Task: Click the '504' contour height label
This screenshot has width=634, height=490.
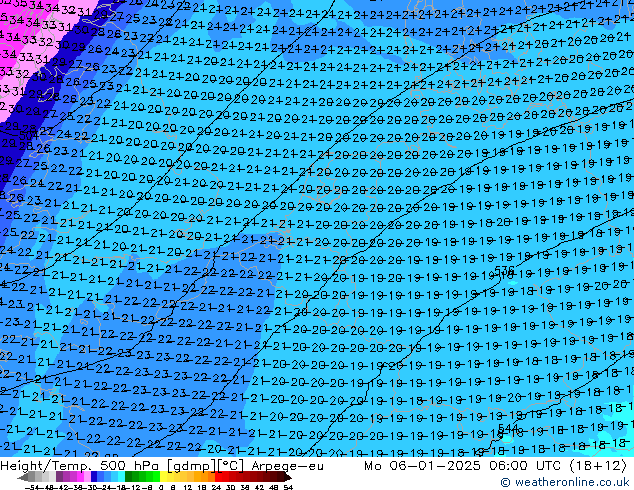Action: coord(28,135)
